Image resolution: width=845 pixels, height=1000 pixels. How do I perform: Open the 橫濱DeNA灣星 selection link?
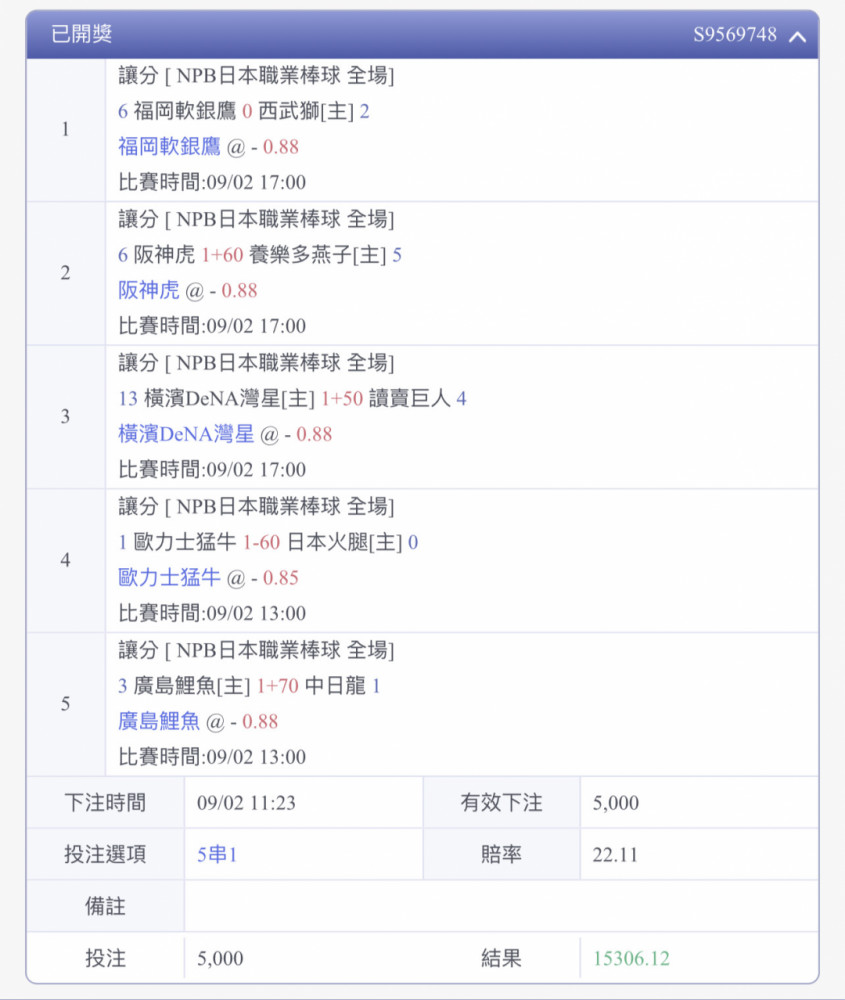(186, 434)
